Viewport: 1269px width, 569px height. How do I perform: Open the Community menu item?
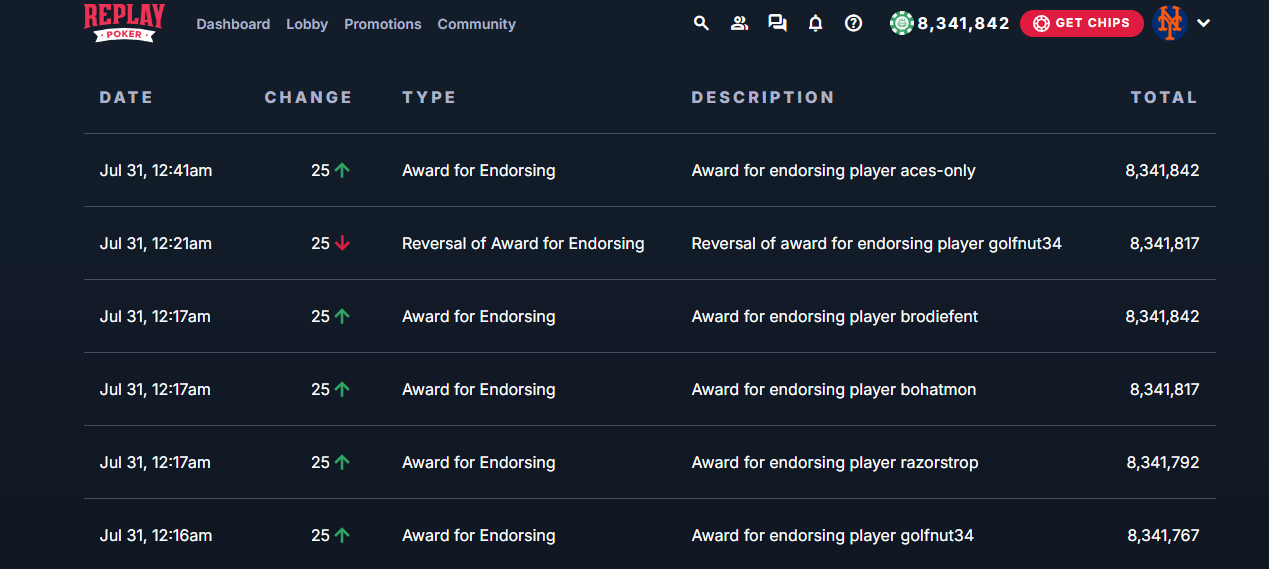(476, 24)
